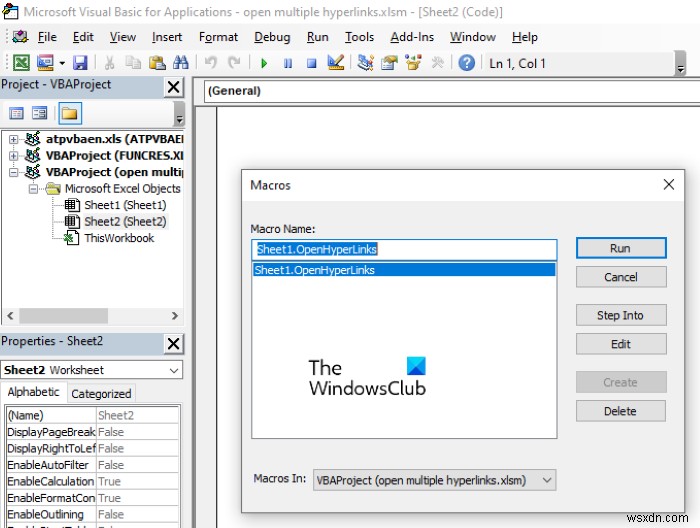The width and height of the screenshot is (700, 528).
Task: Open the File menu
Action: (47, 37)
